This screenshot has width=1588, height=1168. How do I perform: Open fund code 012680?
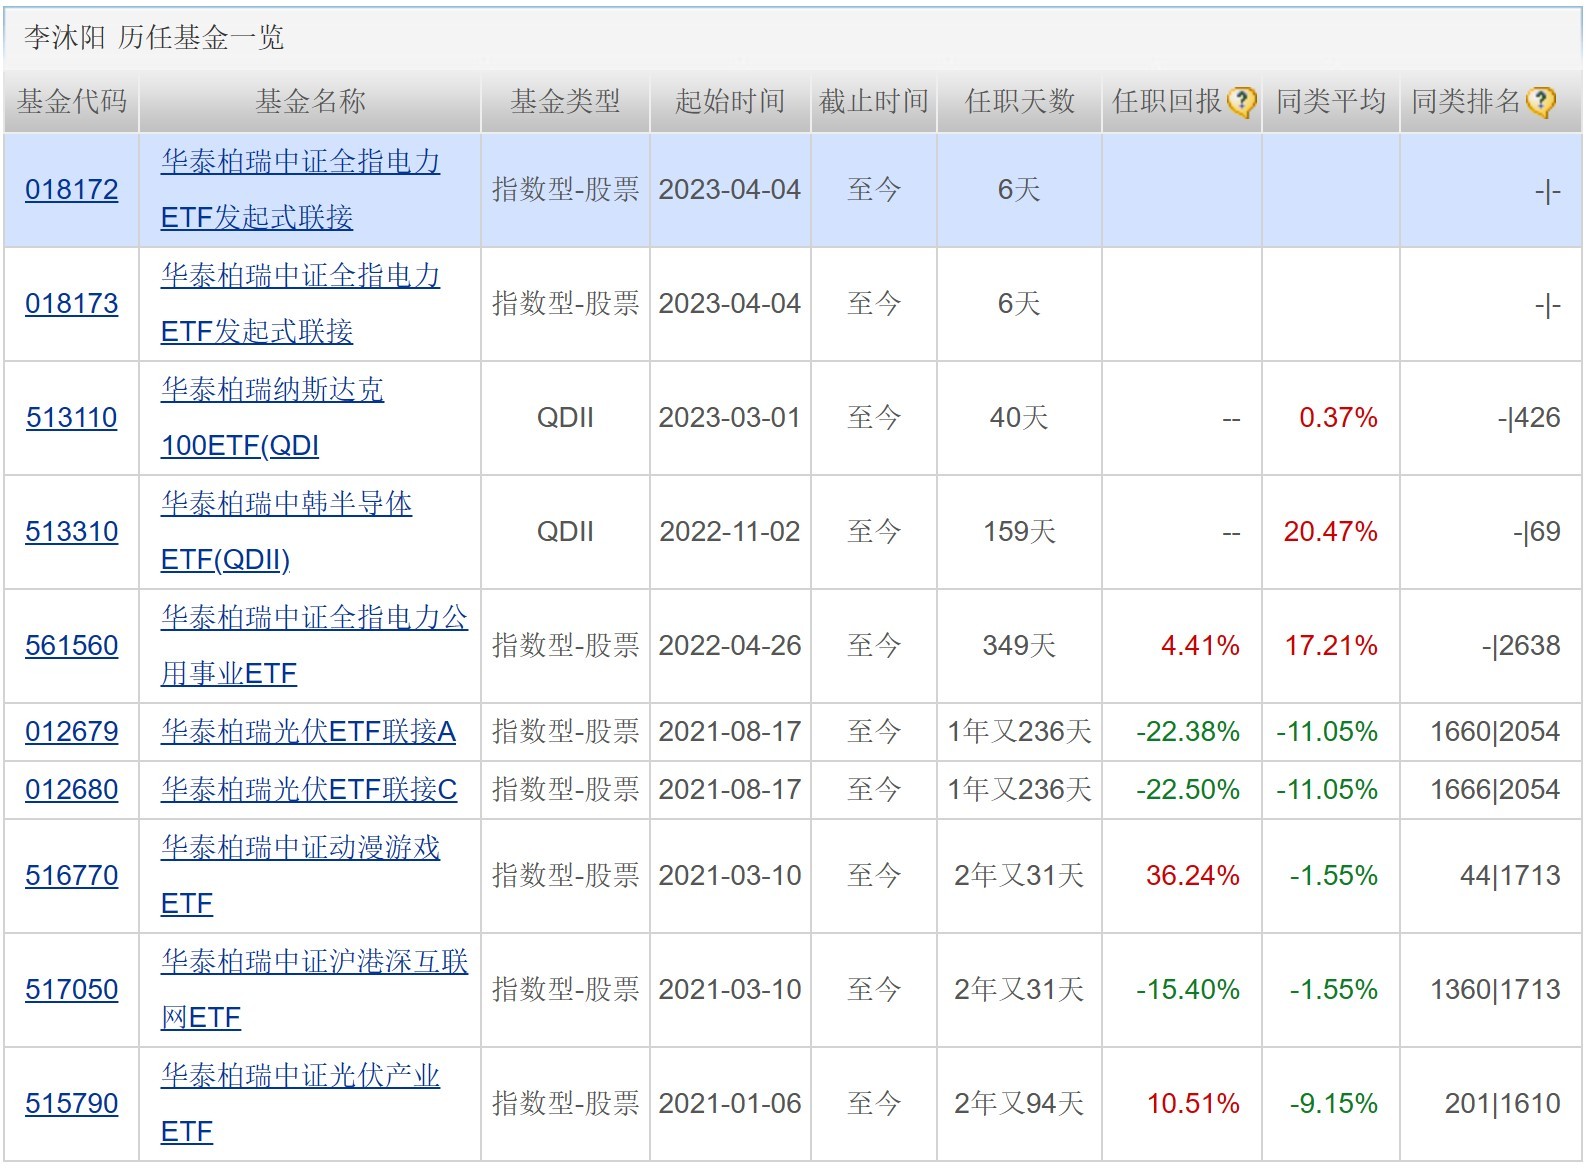[72, 790]
